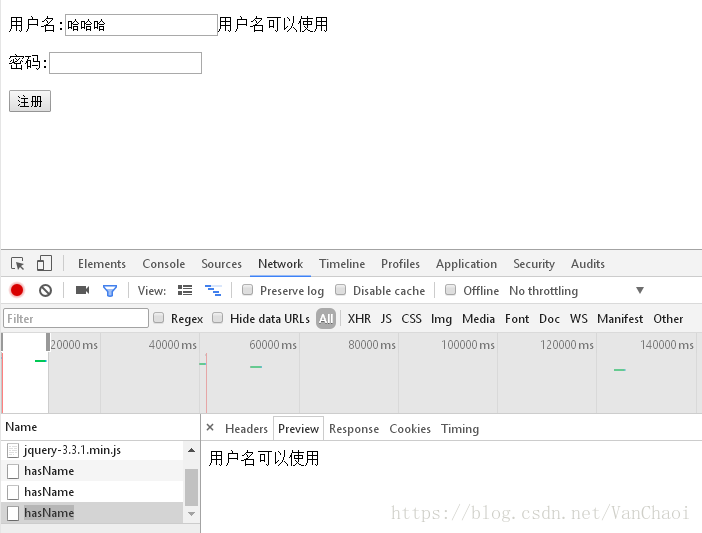
Task: Show the request Headers tab
Action: pyautogui.click(x=246, y=429)
